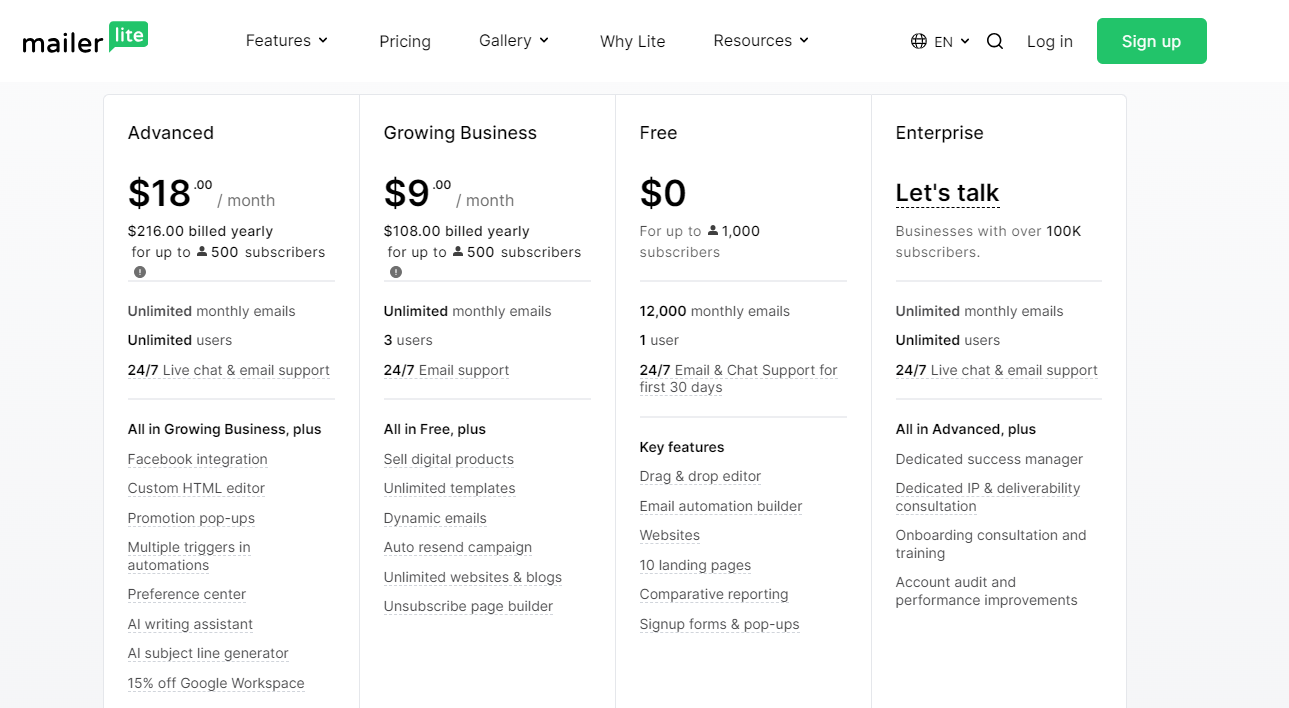Click the Email automation builder feature
Screen dimensions: 1289x708
pos(720,506)
